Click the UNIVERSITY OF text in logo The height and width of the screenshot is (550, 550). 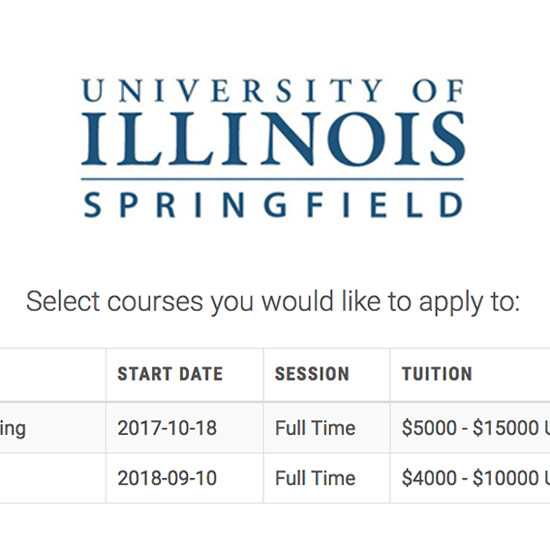pos(273,90)
